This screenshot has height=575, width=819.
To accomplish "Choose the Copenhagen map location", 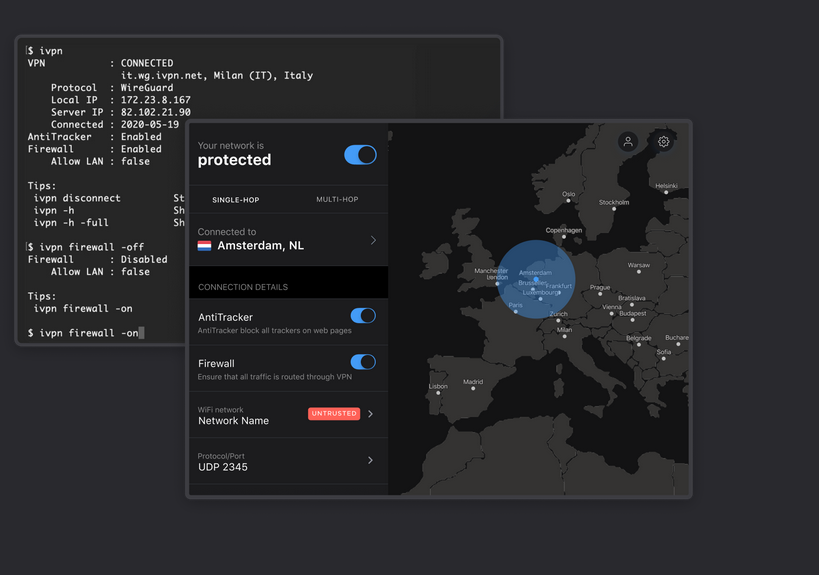I will (564, 237).
